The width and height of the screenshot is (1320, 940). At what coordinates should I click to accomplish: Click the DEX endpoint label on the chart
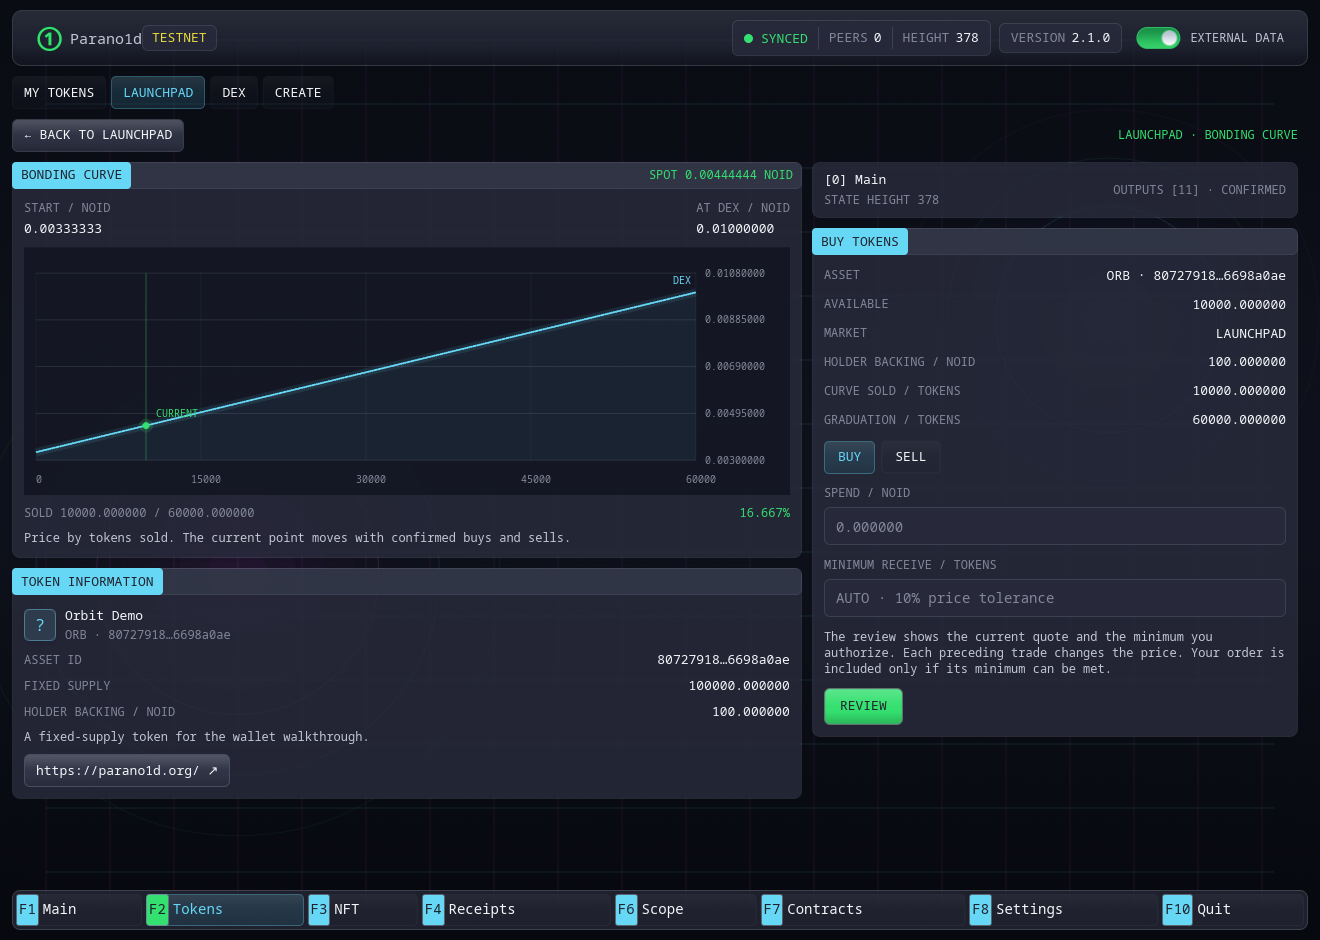682,281
